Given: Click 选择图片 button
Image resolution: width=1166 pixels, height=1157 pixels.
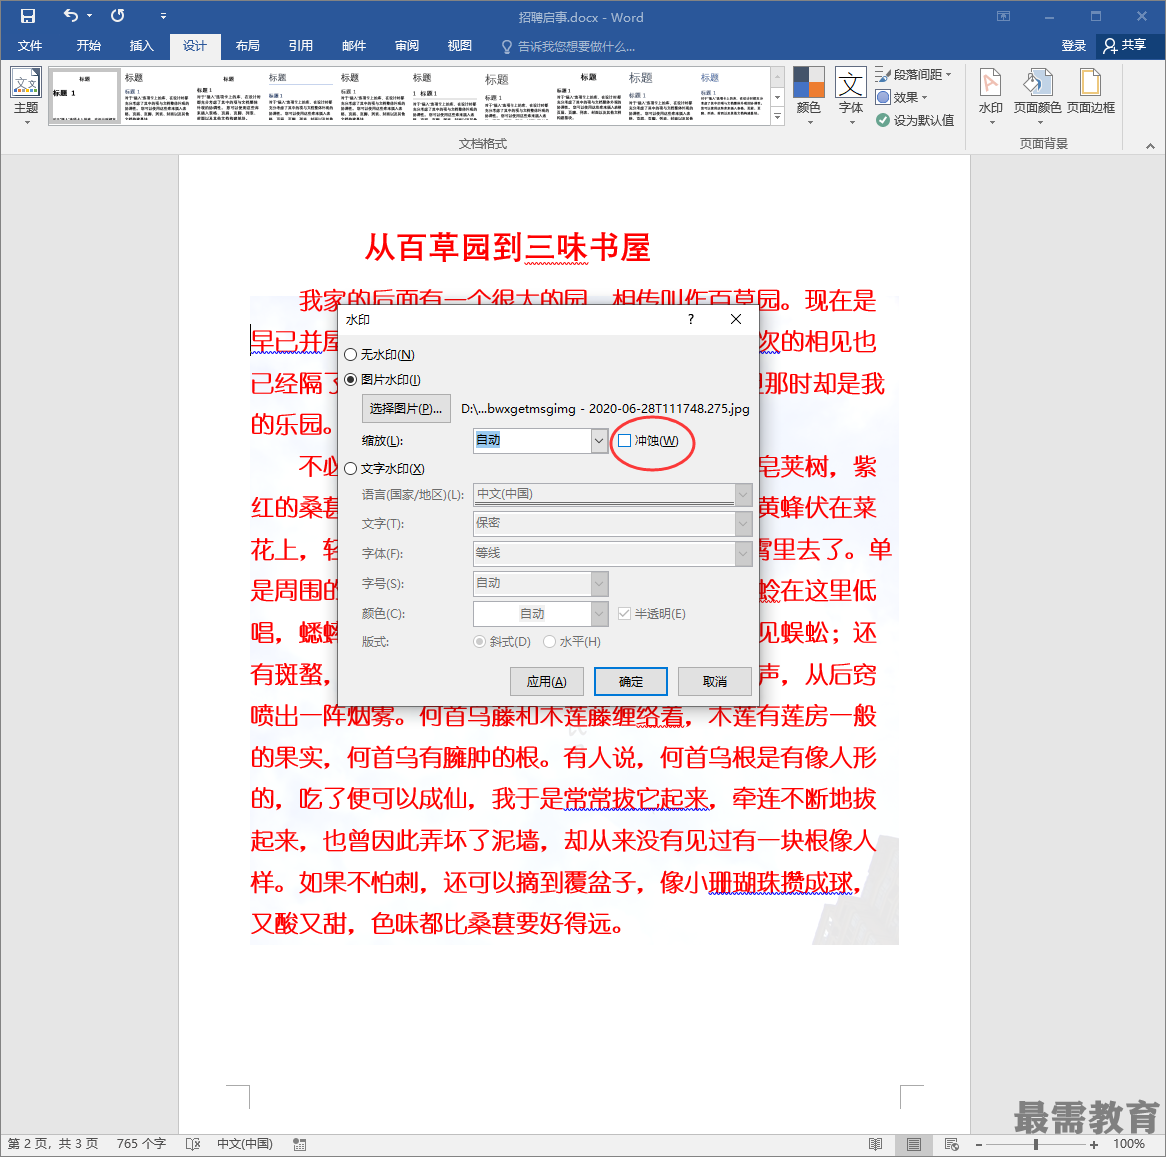Looking at the screenshot, I should 406,408.
